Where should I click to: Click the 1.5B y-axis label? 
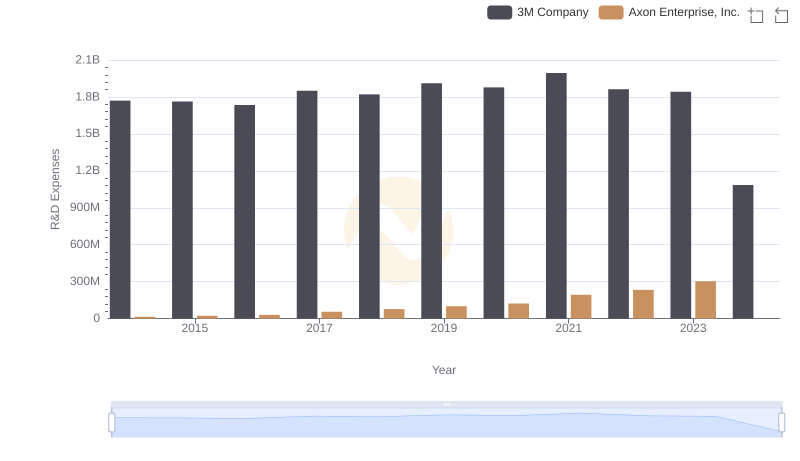point(88,134)
